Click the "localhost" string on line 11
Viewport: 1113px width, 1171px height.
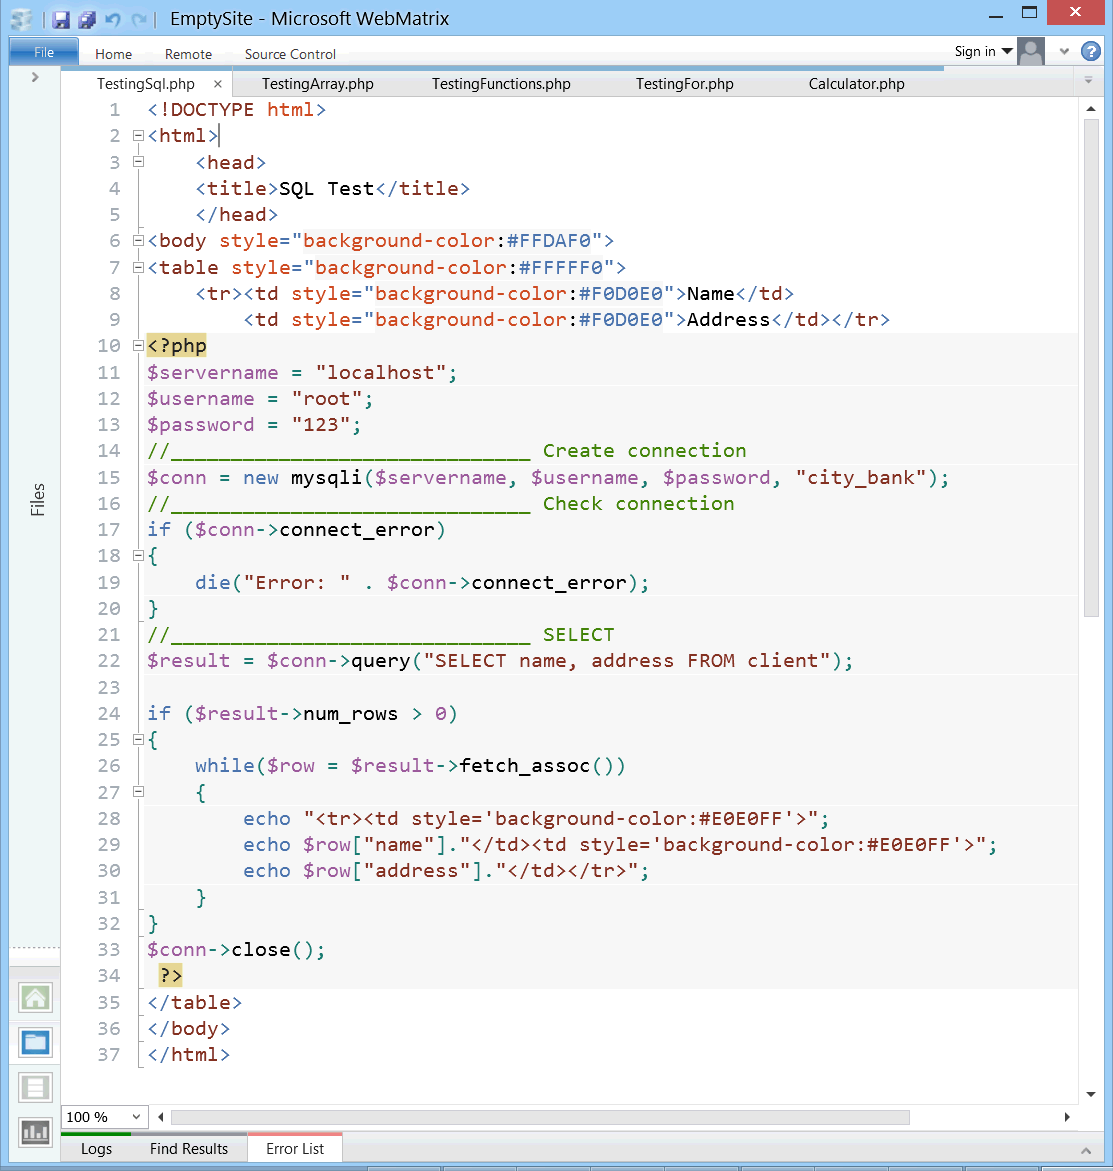tap(381, 373)
